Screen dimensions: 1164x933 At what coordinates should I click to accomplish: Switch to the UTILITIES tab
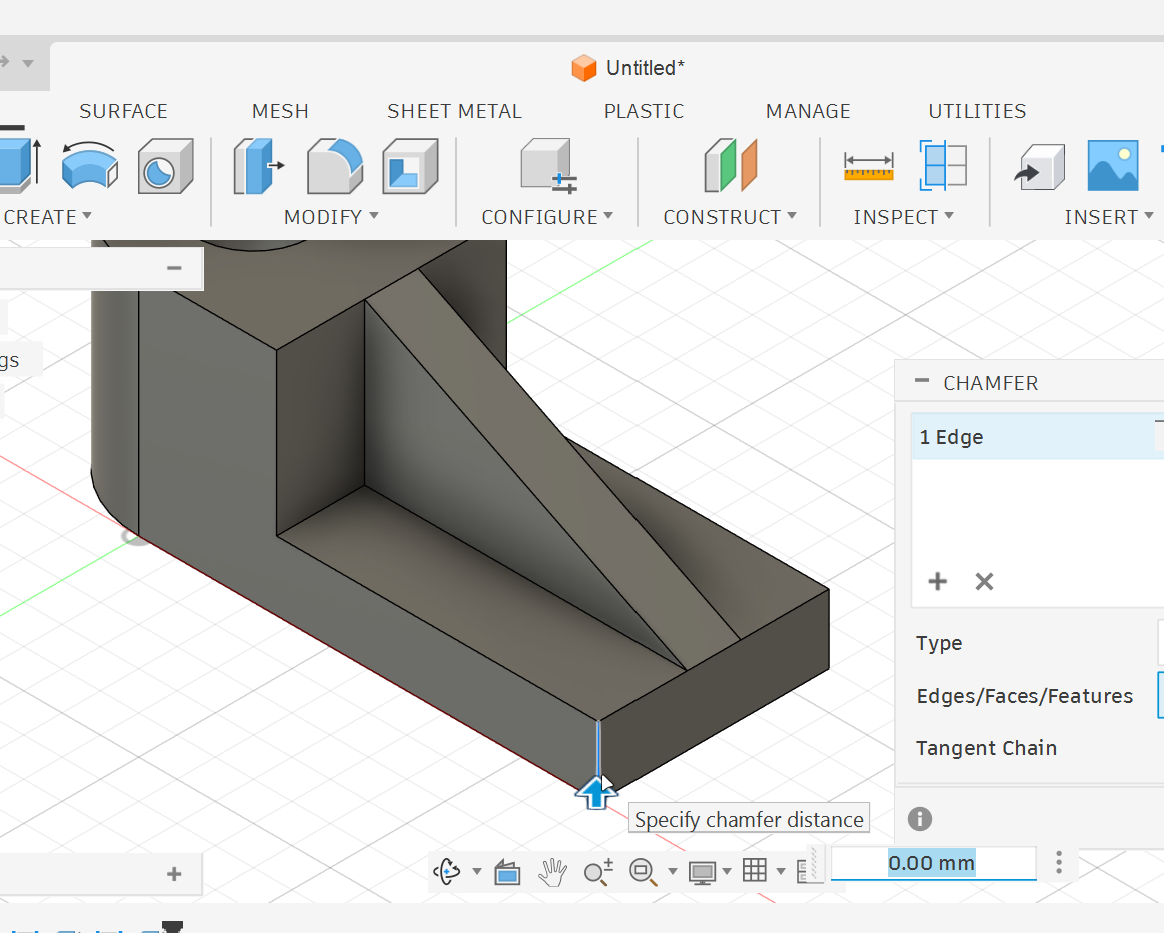tap(977, 111)
